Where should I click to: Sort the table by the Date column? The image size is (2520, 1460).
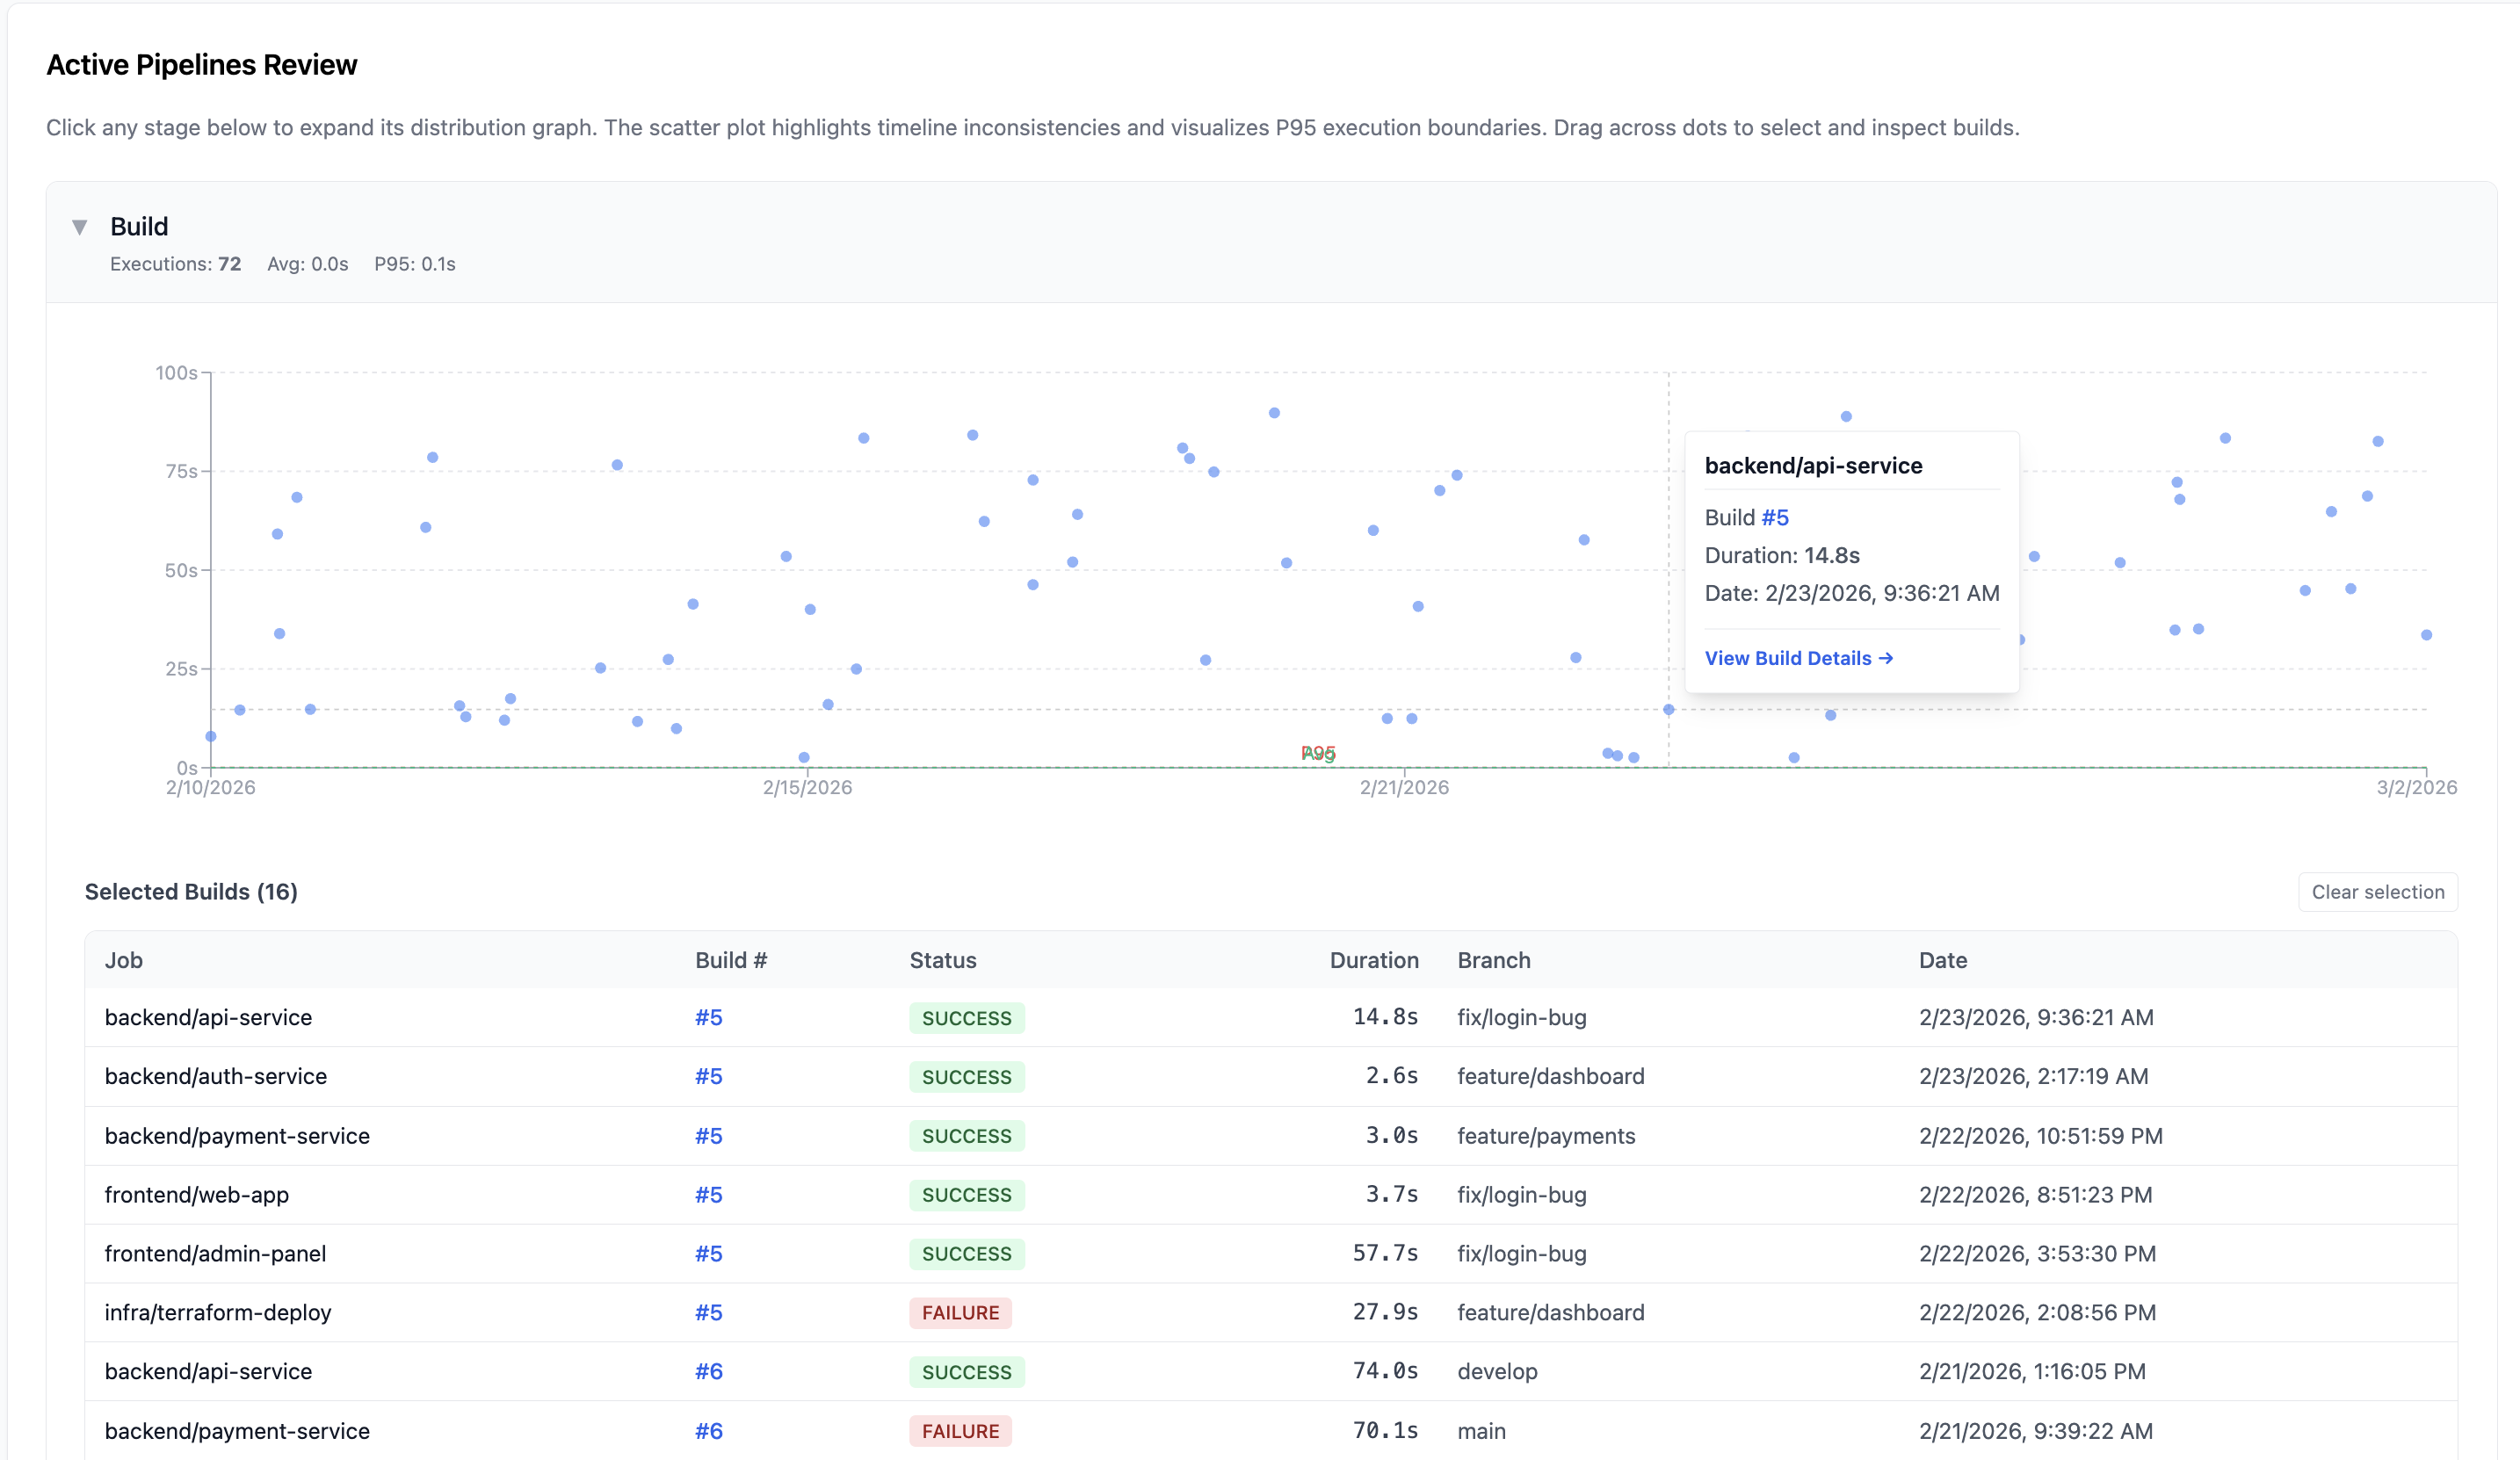click(1943, 960)
